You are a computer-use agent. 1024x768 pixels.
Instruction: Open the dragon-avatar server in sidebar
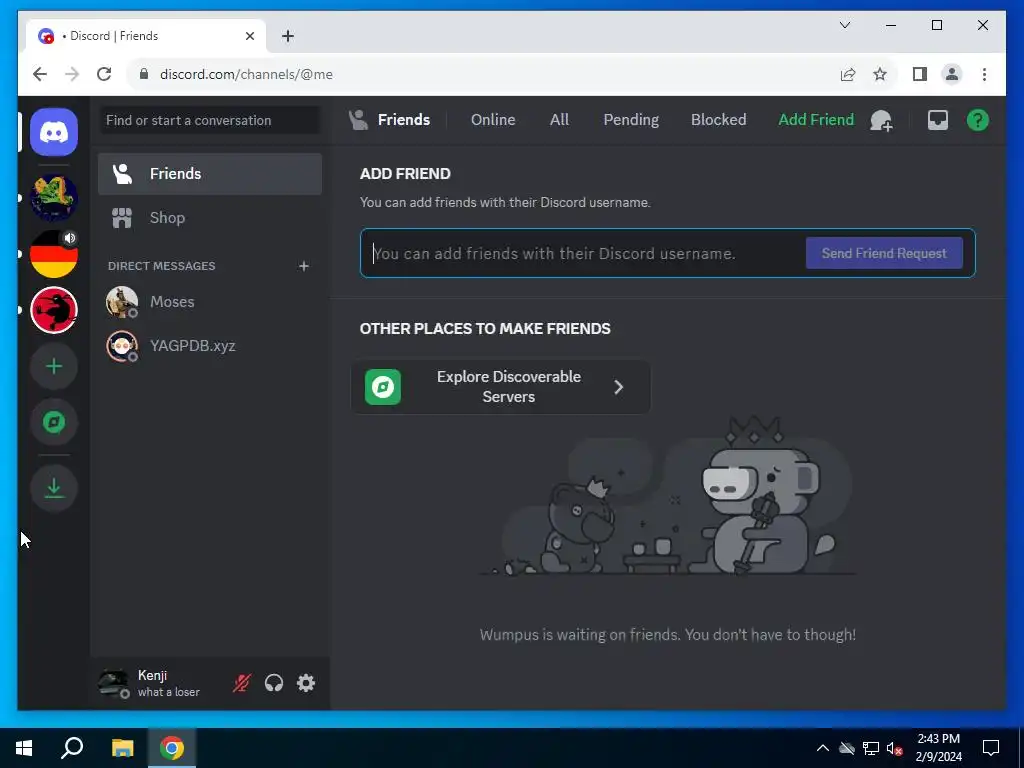point(54,198)
